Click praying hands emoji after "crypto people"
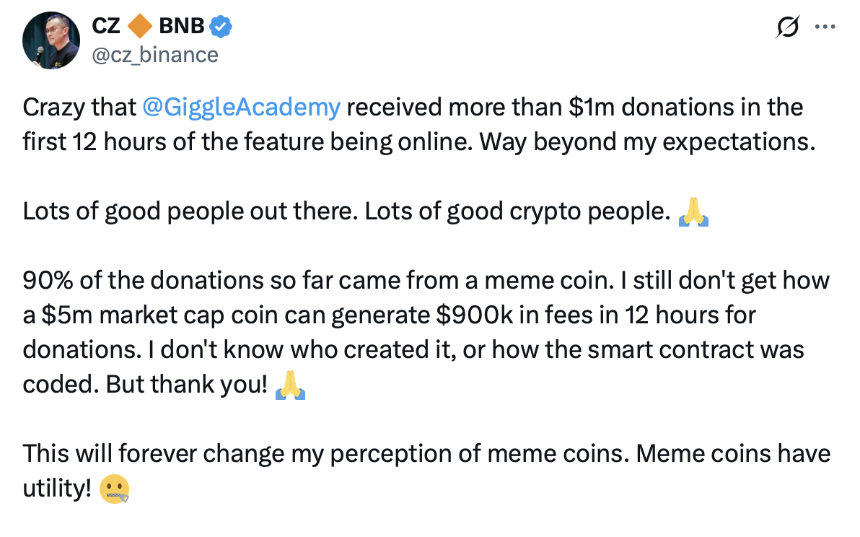This screenshot has height=537, width=860. [693, 211]
